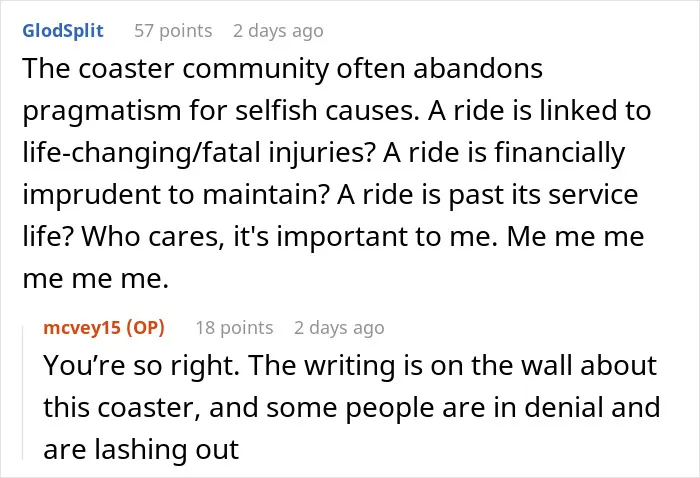Open GlodSplit's user profile link
The width and height of the screenshot is (700, 478).
pyautogui.click(x=63, y=31)
